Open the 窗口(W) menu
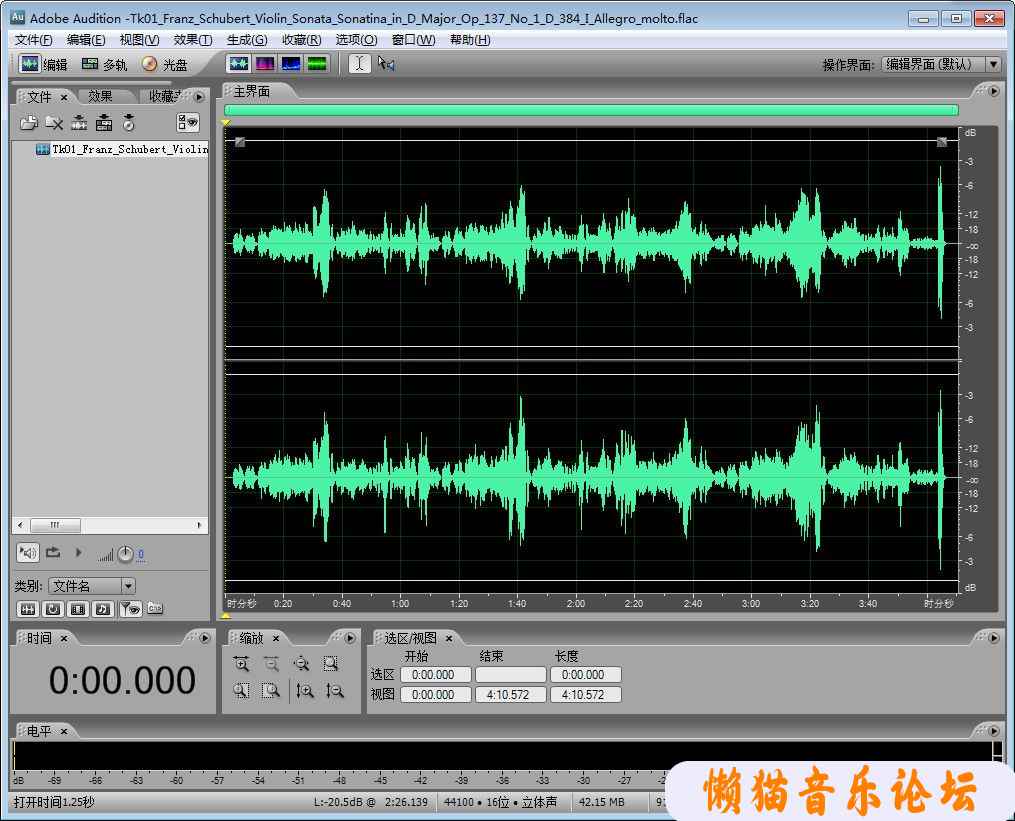 tap(414, 40)
